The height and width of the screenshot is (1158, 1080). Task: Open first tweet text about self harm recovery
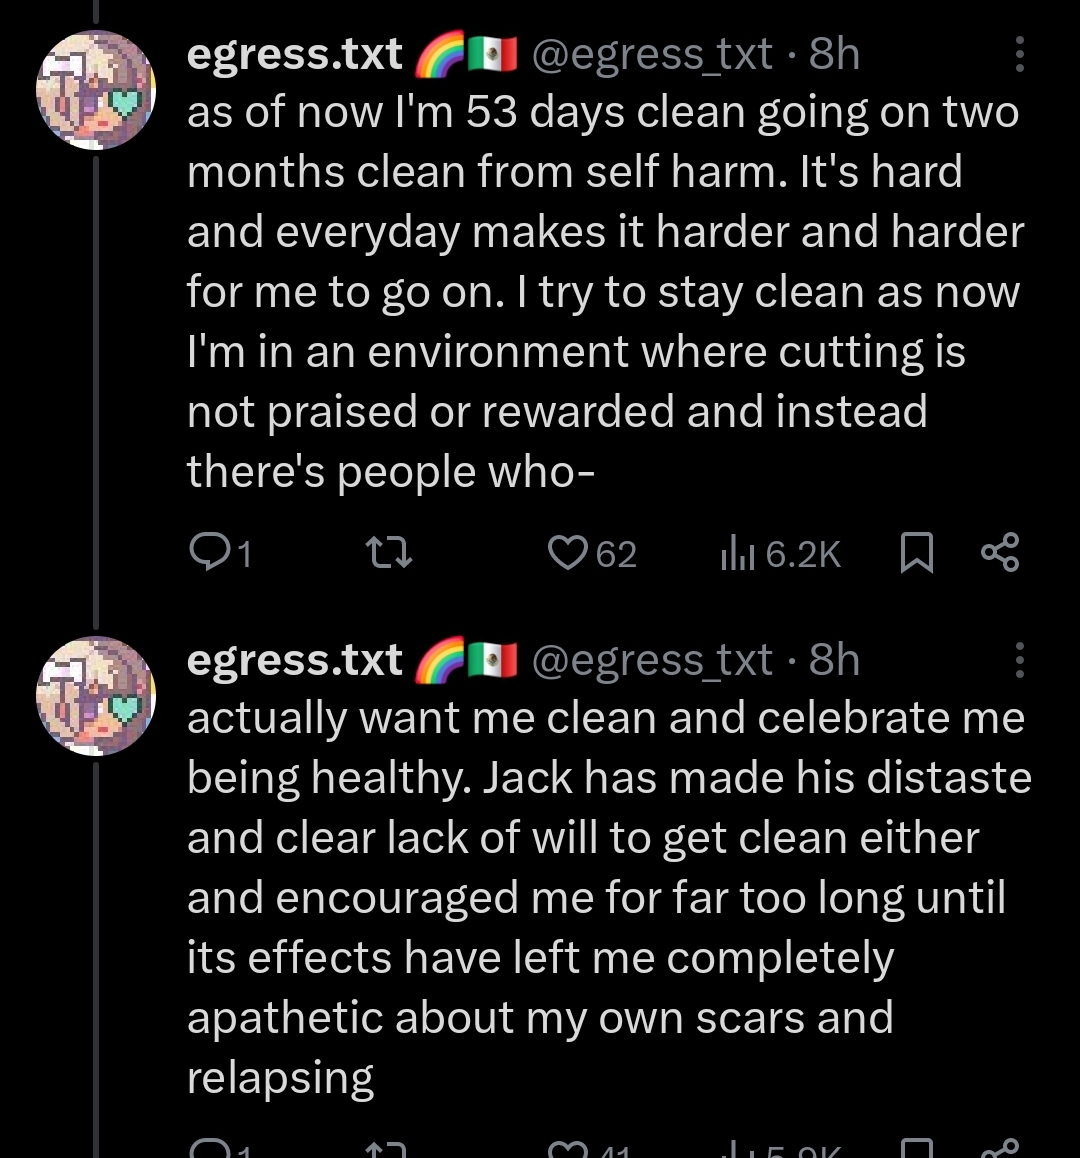pos(606,292)
